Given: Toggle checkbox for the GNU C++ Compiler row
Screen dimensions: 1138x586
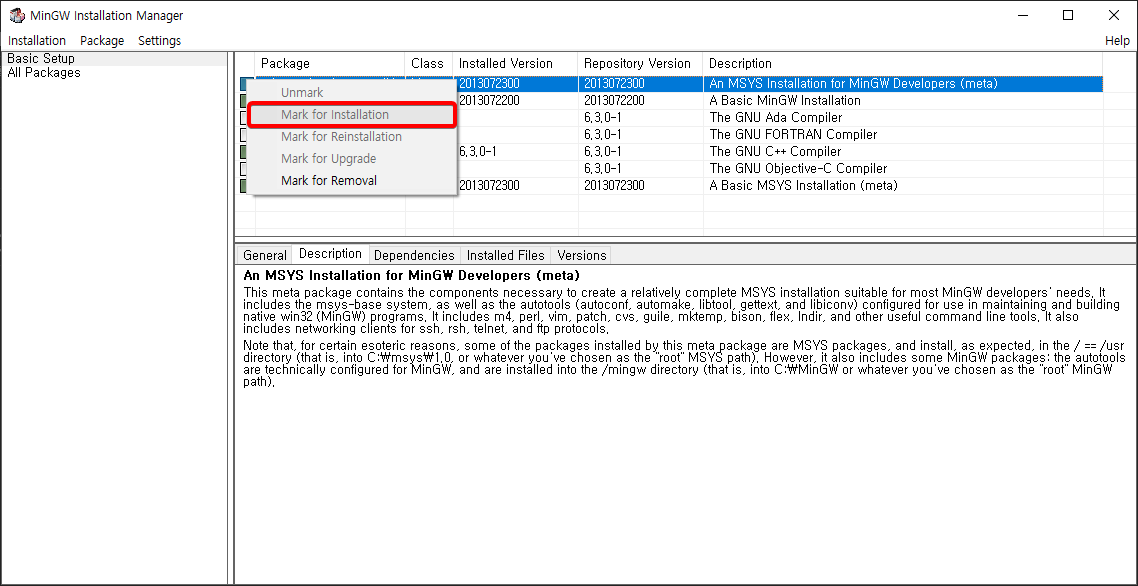Looking at the screenshot, I should 244,152.
